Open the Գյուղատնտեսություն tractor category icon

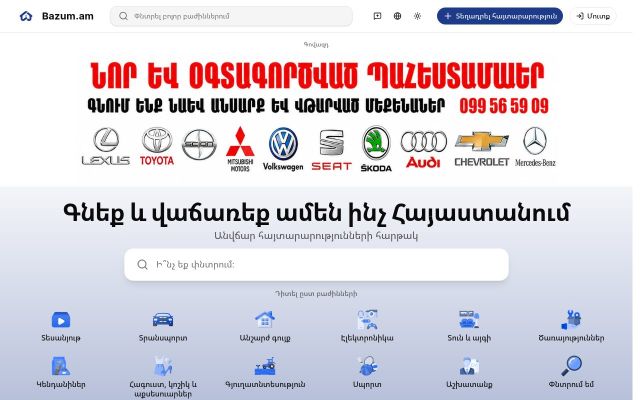[265, 366]
